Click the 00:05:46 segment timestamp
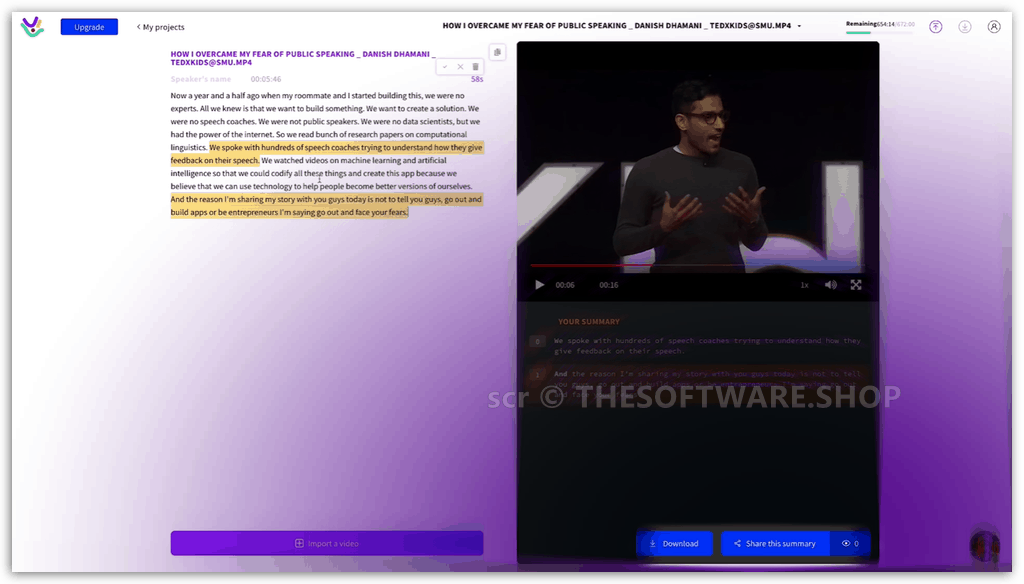This screenshot has height=584, width=1024. click(266, 79)
